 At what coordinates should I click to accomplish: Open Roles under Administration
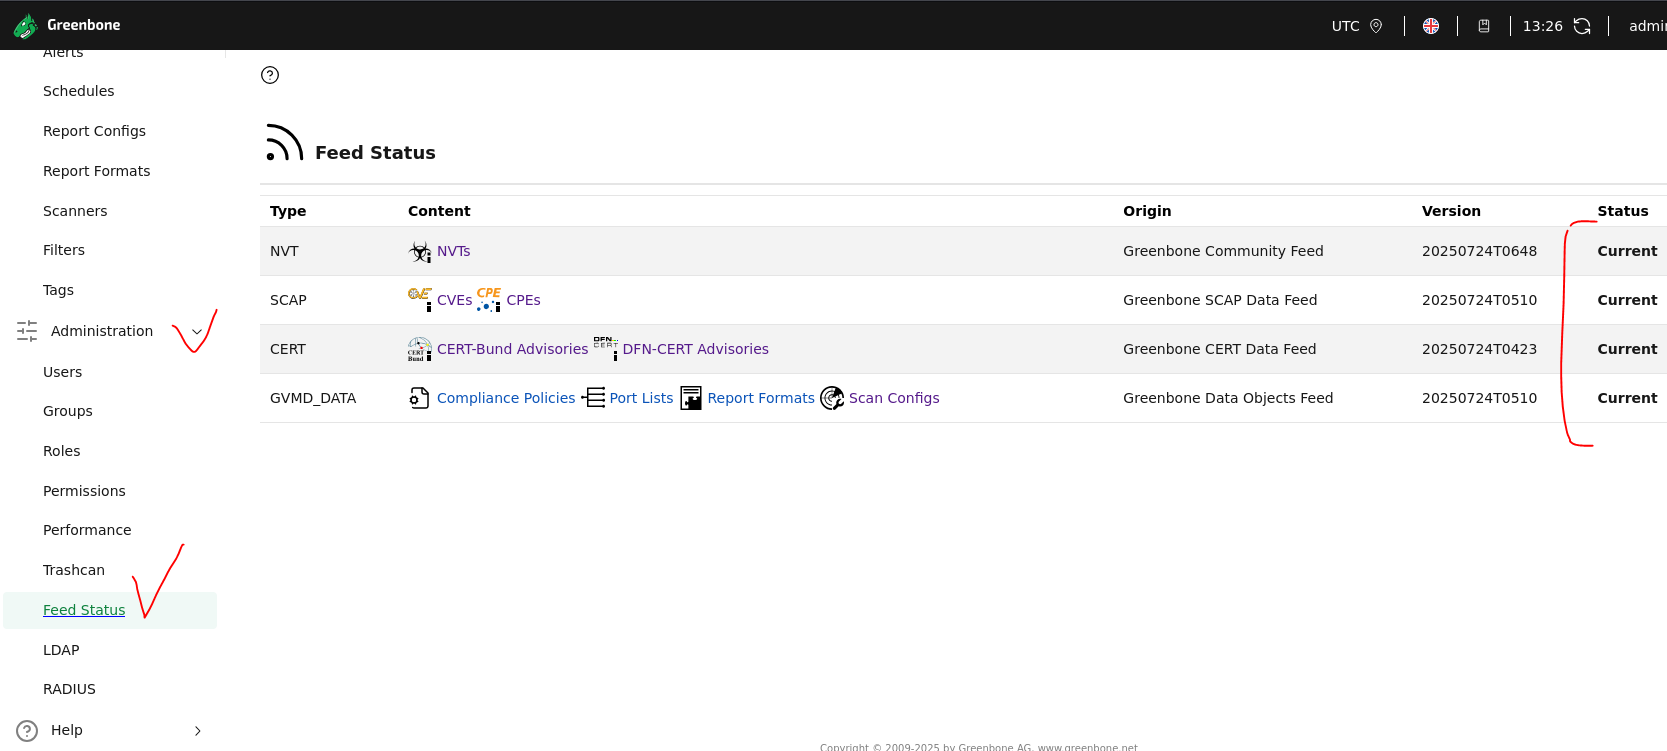click(x=62, y=451)
